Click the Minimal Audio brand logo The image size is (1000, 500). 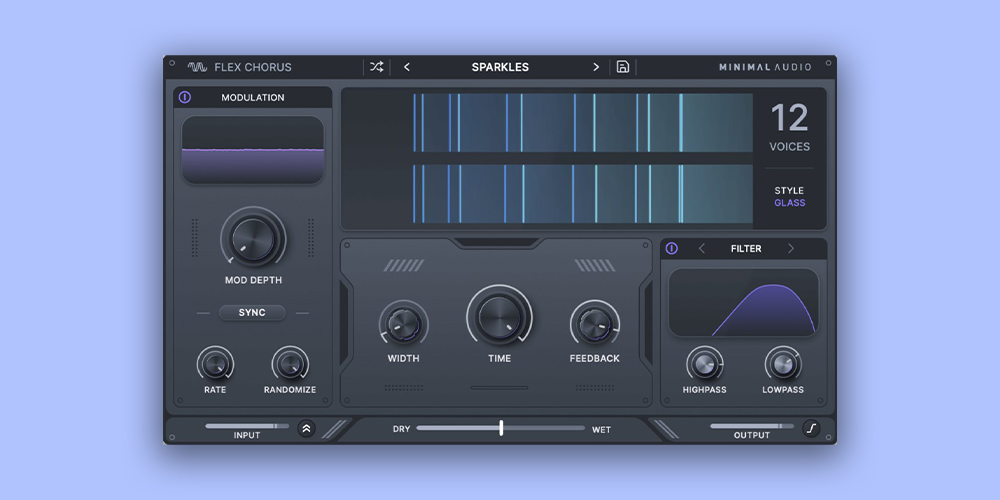[x=764, y=67]
